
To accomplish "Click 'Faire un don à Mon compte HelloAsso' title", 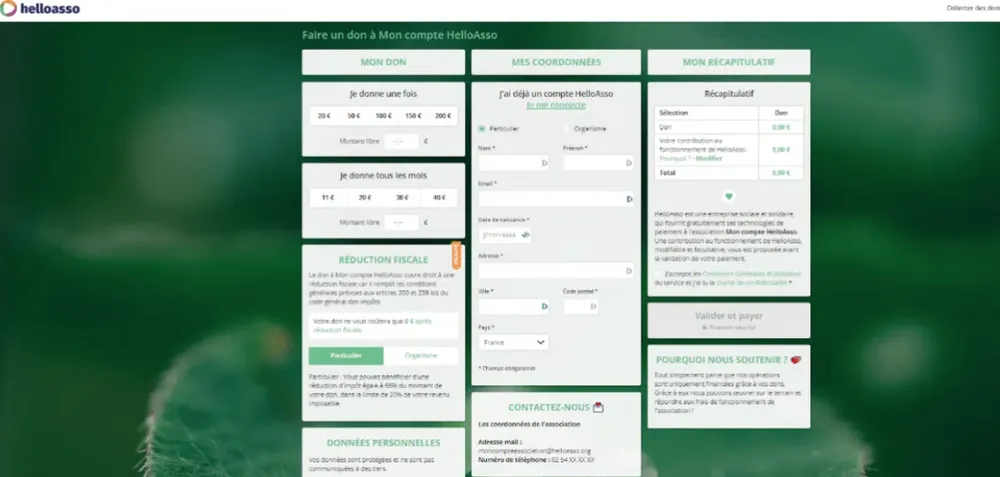I will [399, 35].
